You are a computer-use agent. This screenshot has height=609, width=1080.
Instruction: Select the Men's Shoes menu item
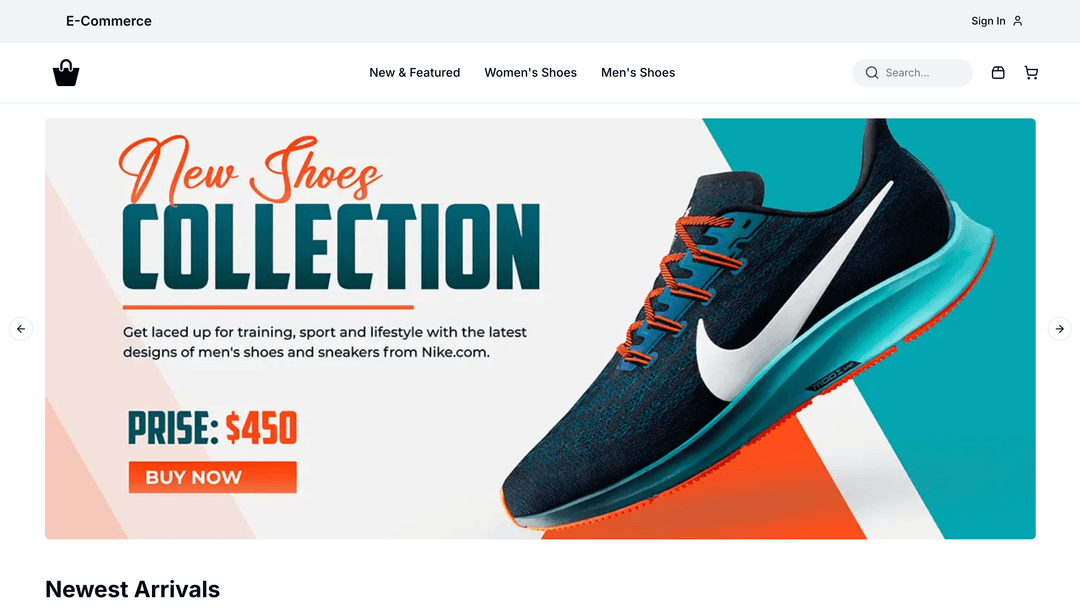coord(638,72)
